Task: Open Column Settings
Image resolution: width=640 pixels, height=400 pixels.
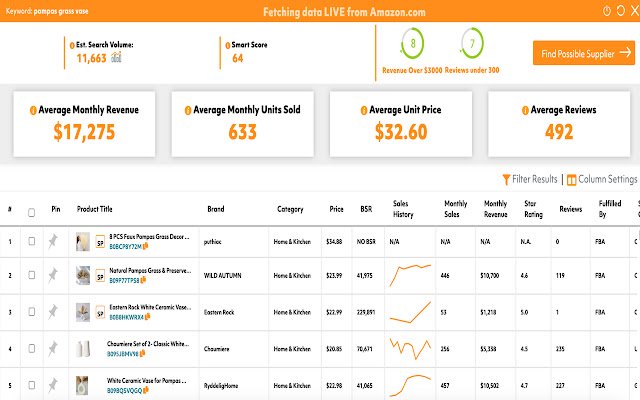Action: [602, 179]
